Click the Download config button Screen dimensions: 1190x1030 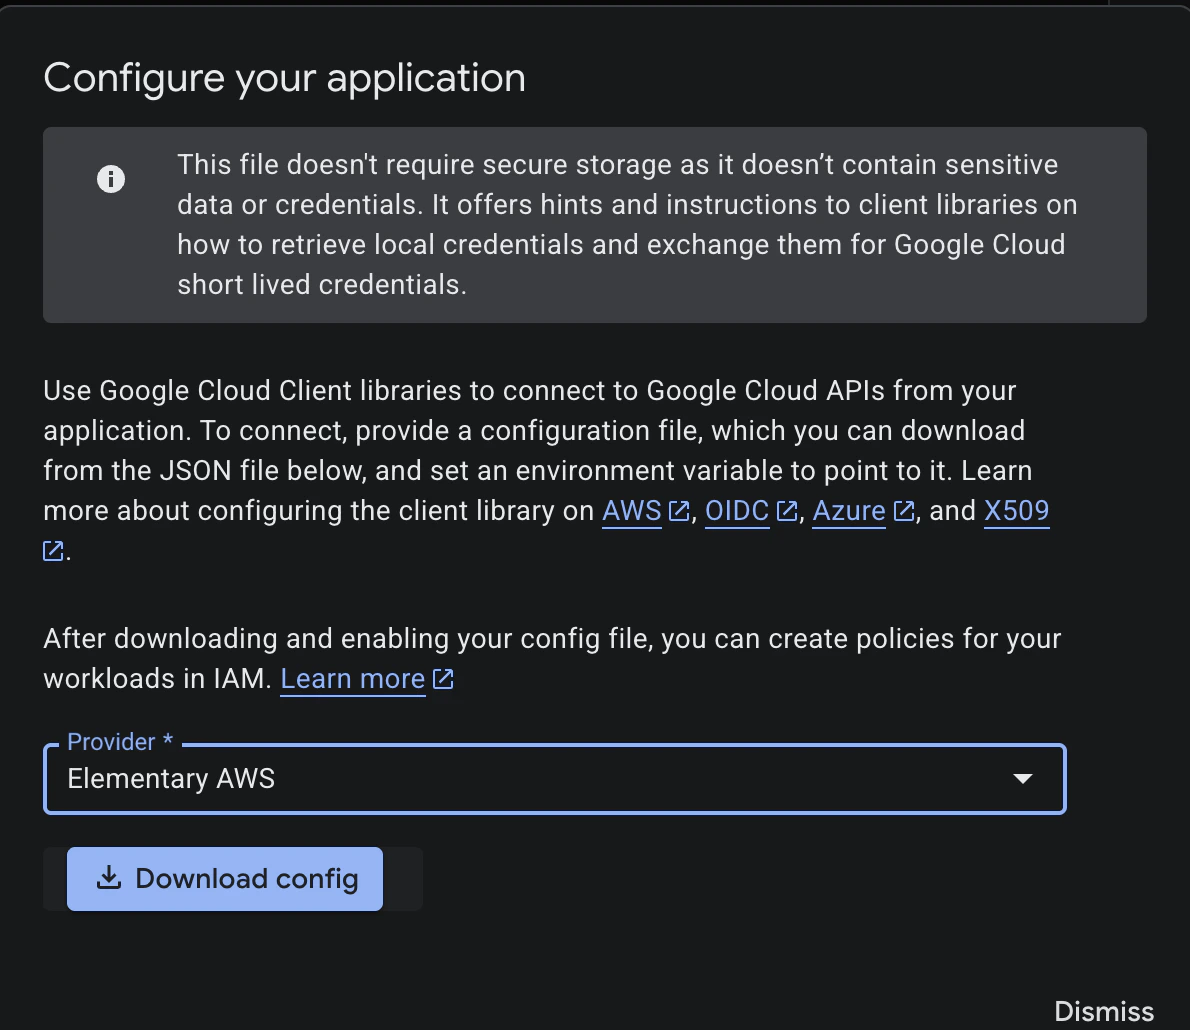(x=224, y=878)
